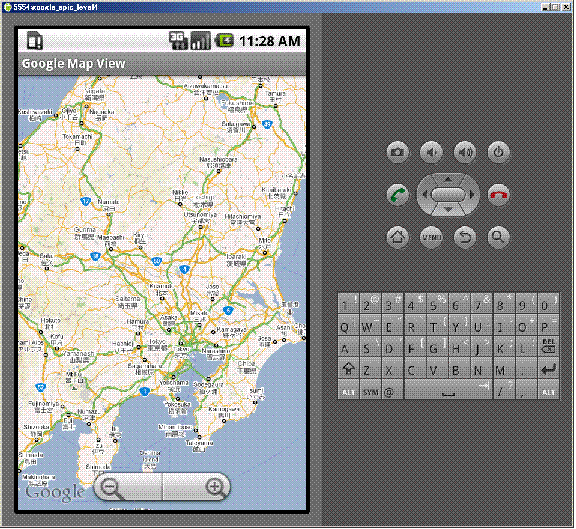
Task: Click the number 8 key
Action: pos(503,303)
